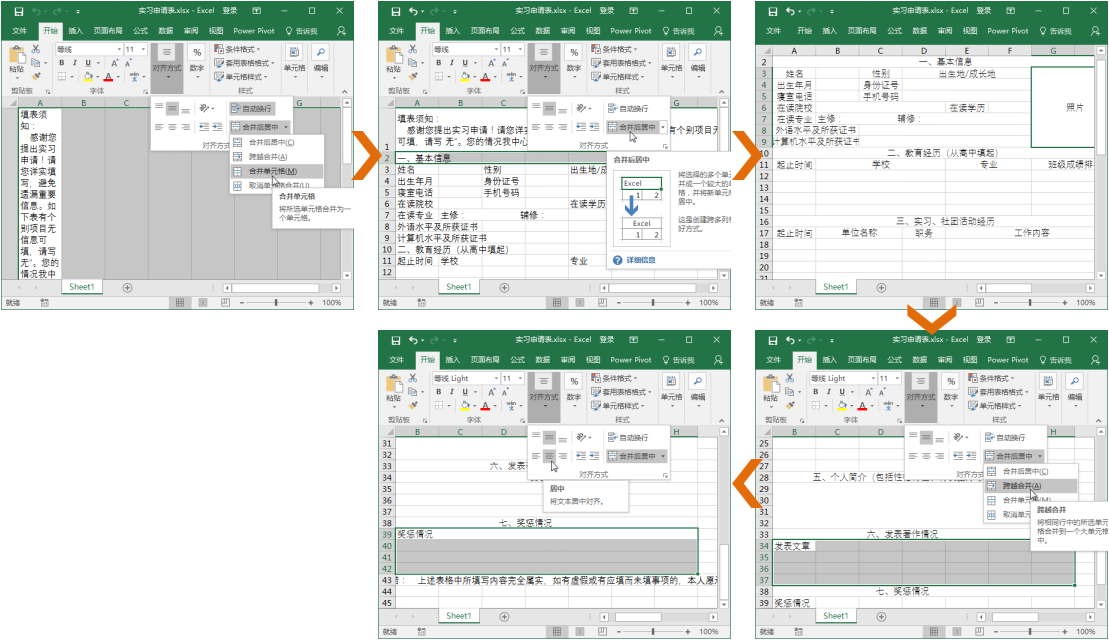Click Center align icon in bottom-middle alignment popup
This screenshot has height=640, width=1109.
[550, 456]
